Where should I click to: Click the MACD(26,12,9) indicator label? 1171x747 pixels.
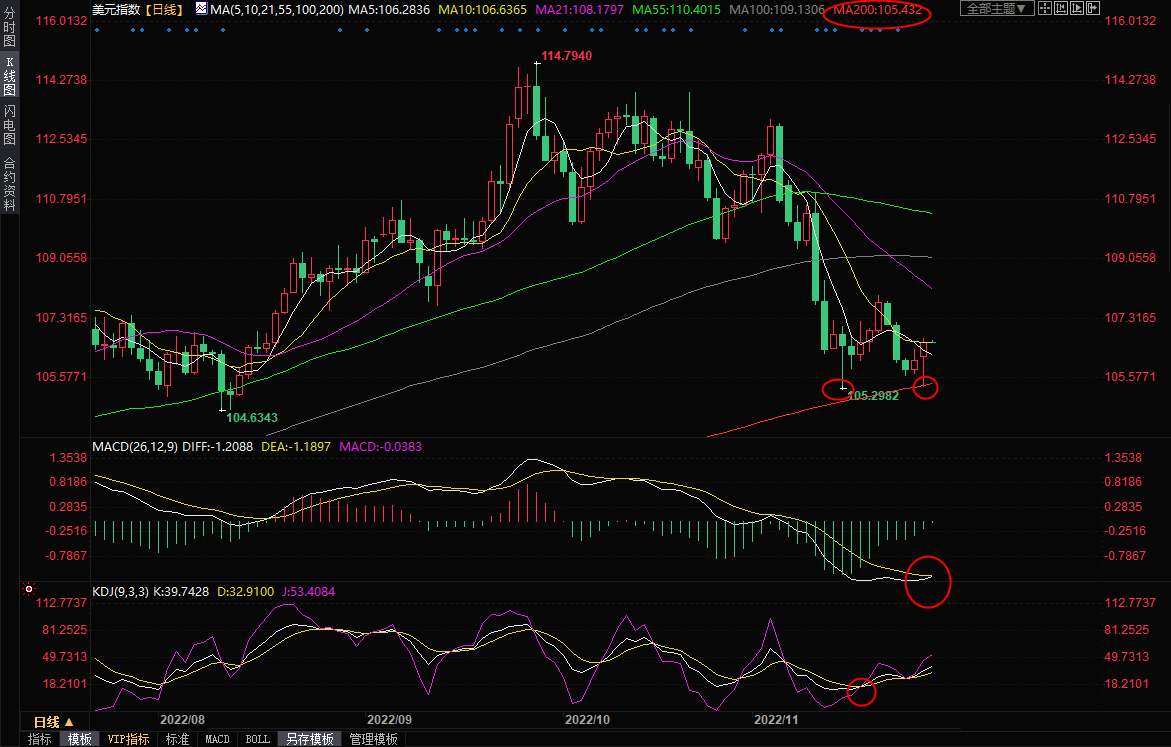(x=134, y=446)
